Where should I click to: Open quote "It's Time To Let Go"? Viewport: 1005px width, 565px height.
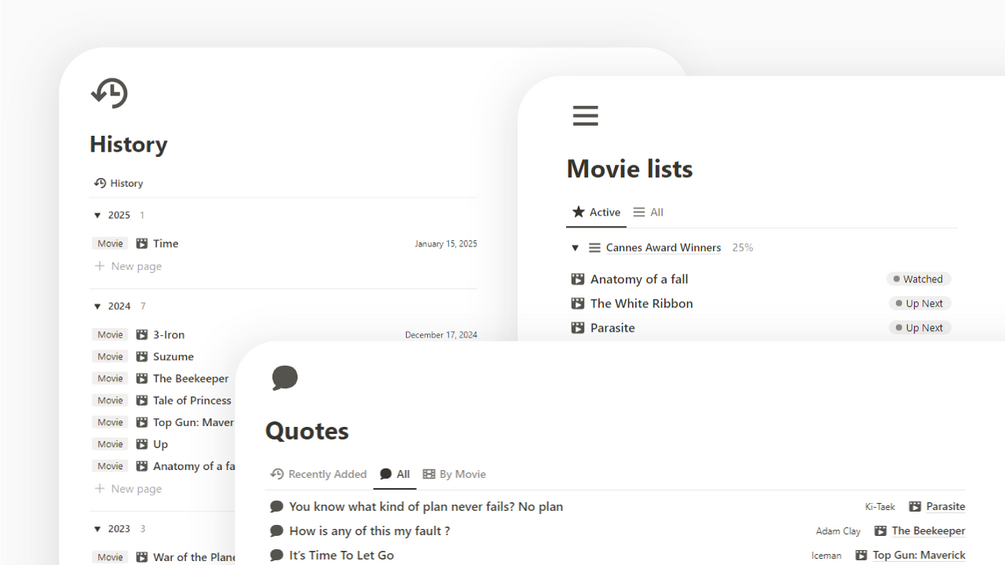pyautogui.click(x=341, y=555)
